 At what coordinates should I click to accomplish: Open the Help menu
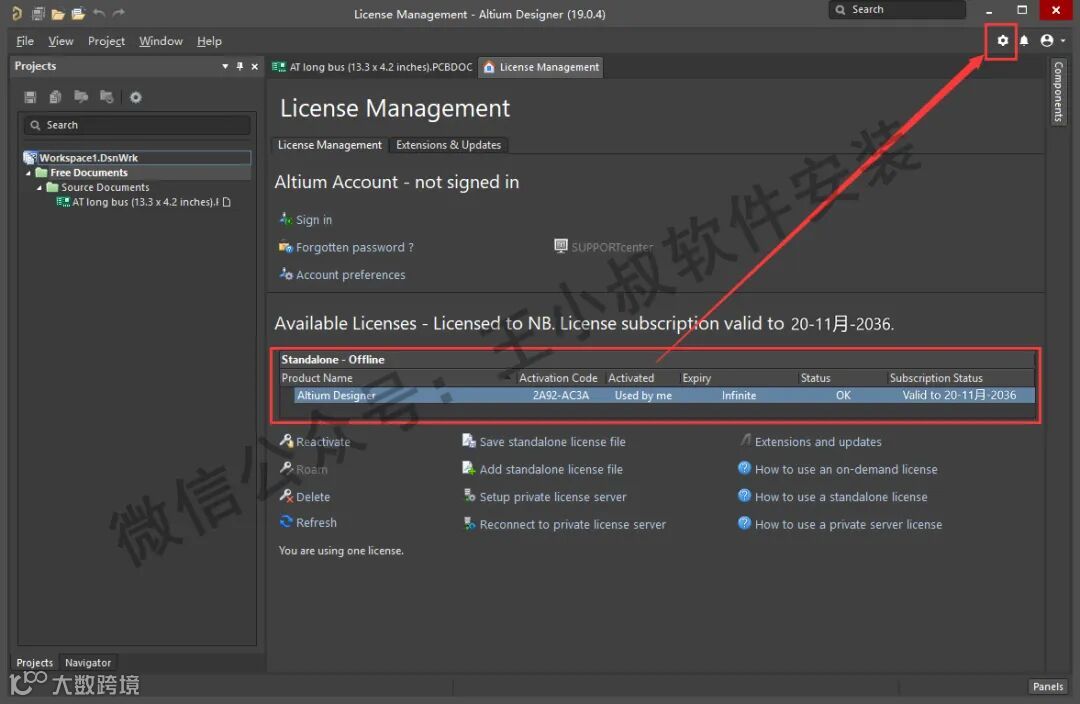(x=209, y=41)
